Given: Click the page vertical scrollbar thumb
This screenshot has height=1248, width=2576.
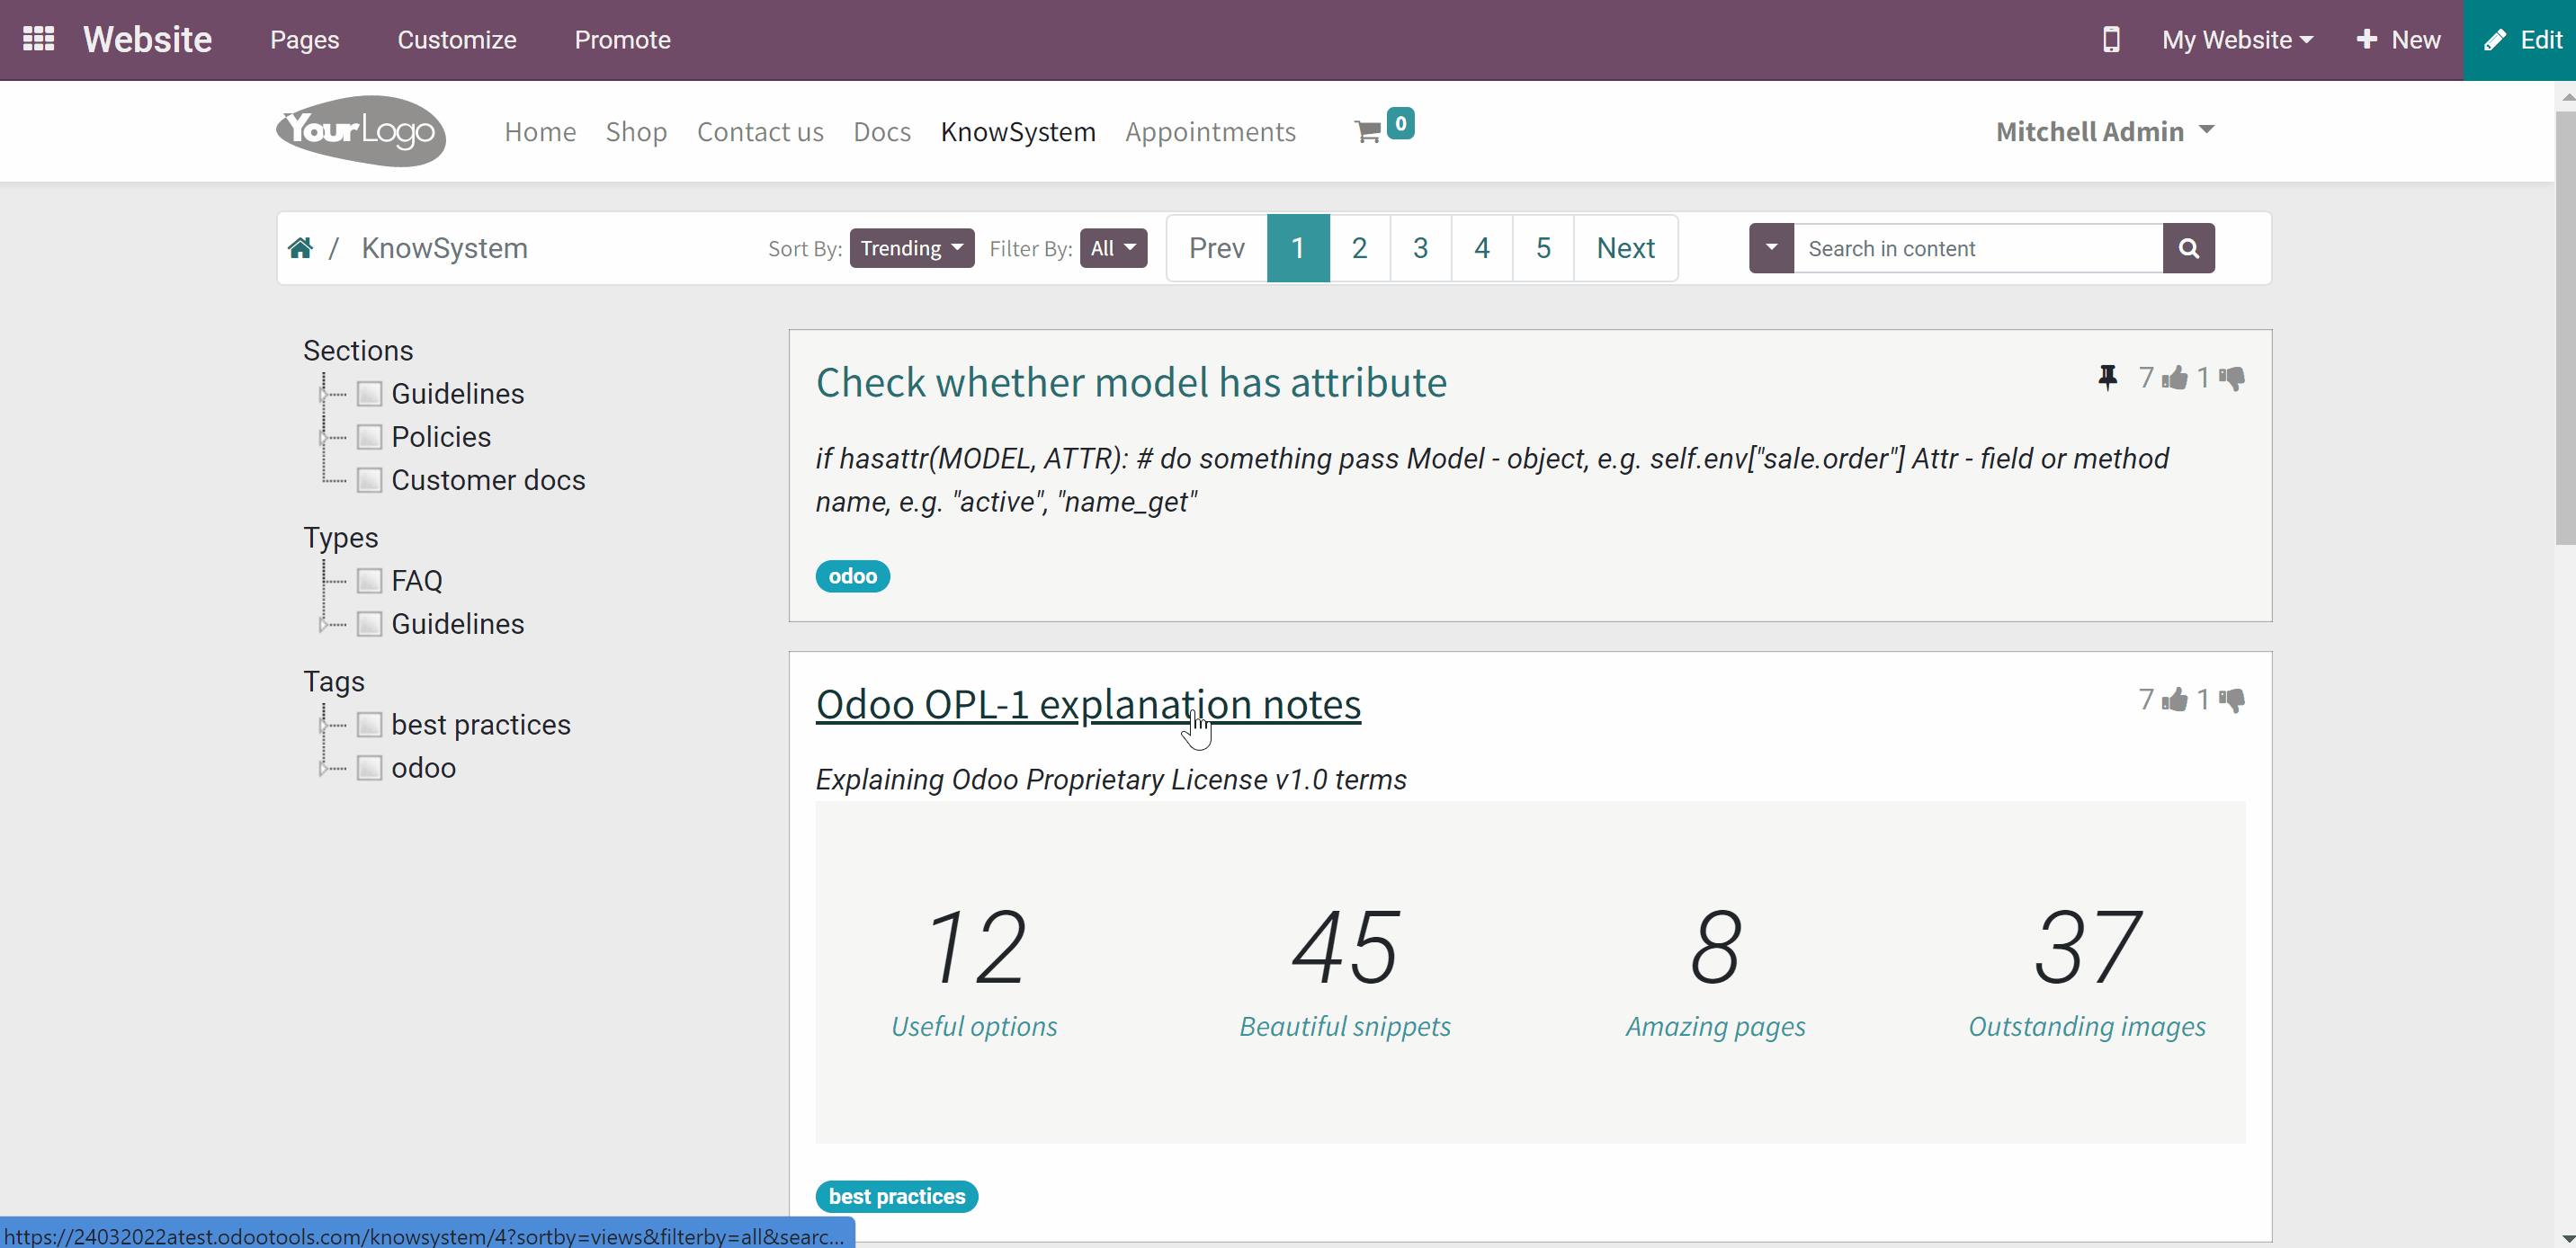Looking at the screenshot, I should [2565, 327].
